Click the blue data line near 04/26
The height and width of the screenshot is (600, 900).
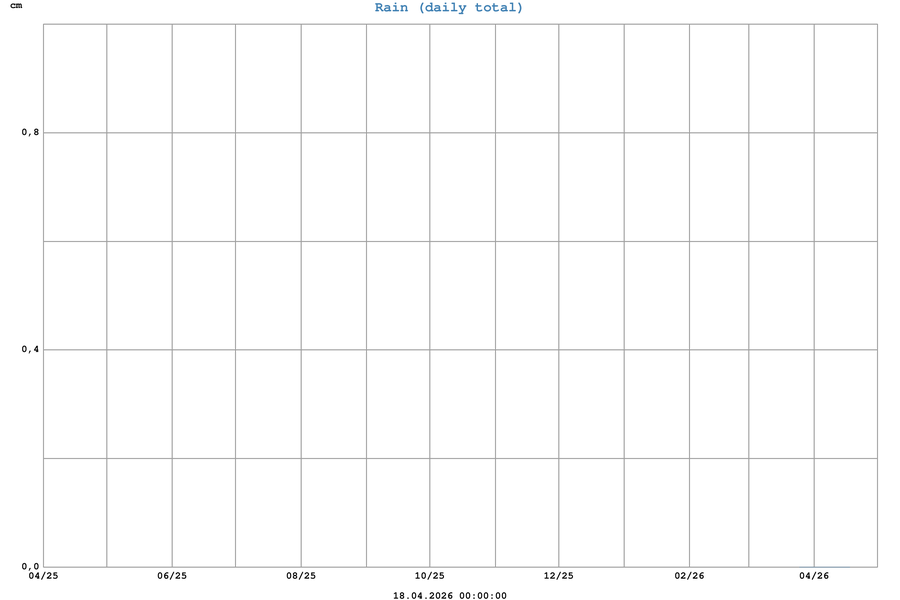tap(832, 566)
